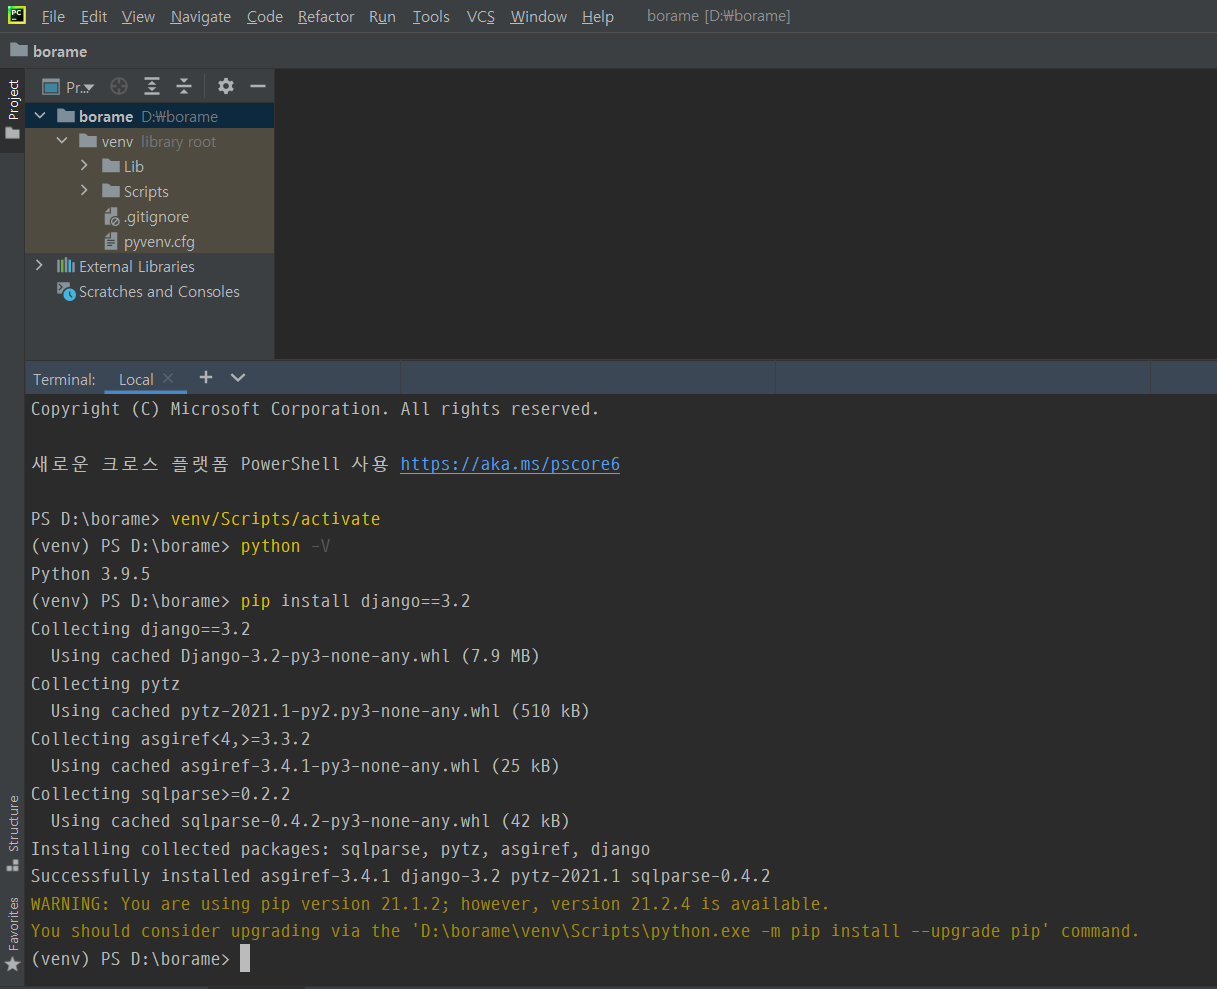Expand the Lib folder arrow
Image resolution: width=1217 pixels, height=989 pixels.
click(x=85, y=166)
